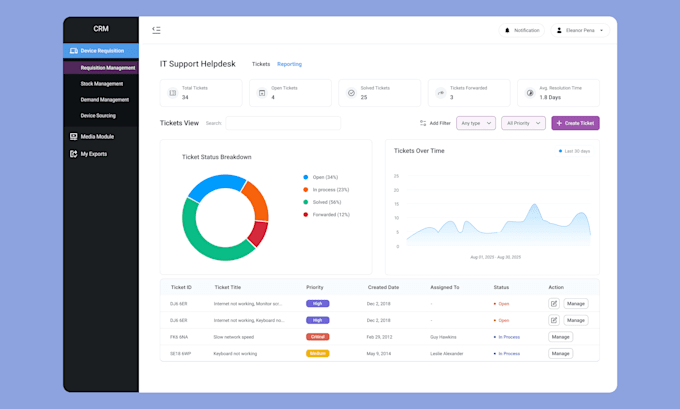Click the red Forwarded legend dot
The width and height of the screenshot is (680, 409).
coord(306,215)
